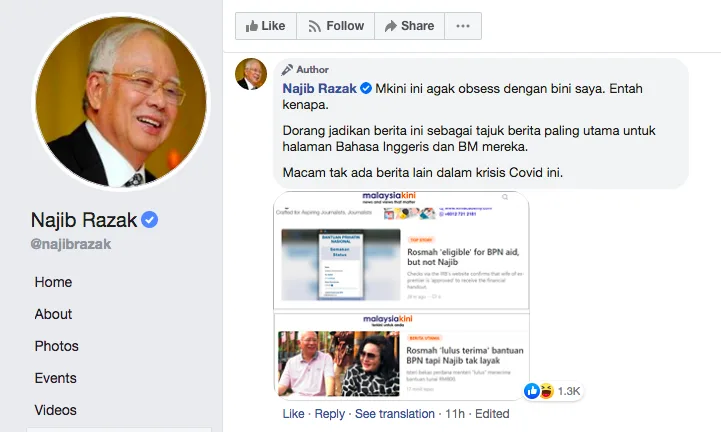Screen dimensions: 721x432
Task: Reply to the comment
Action: [x=330, y=414]
